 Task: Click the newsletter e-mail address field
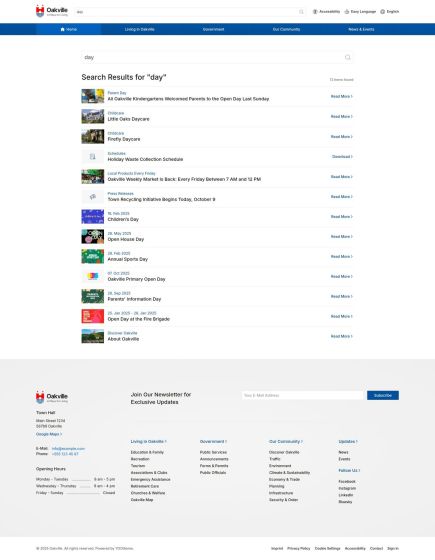tap(302, 395)
